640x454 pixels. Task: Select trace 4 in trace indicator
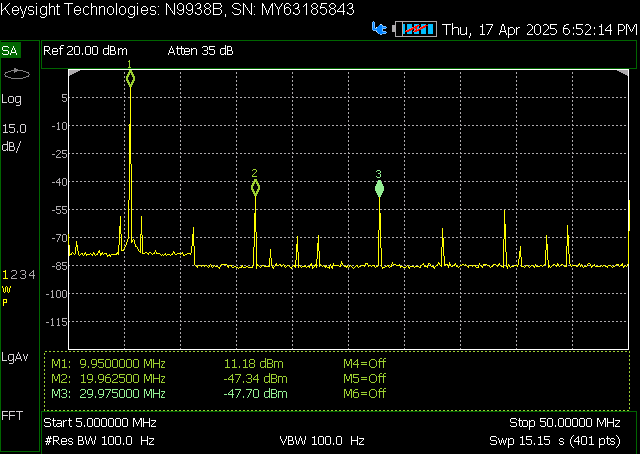pyautogui.click(x=32, y=275)
